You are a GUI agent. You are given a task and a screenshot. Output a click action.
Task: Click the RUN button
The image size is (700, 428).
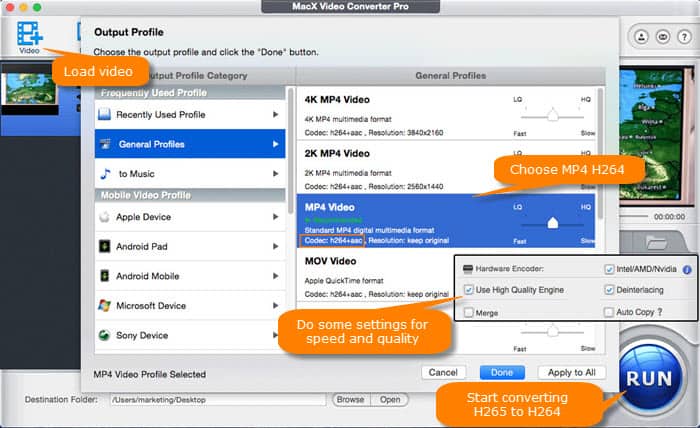(x=649, y=378)
